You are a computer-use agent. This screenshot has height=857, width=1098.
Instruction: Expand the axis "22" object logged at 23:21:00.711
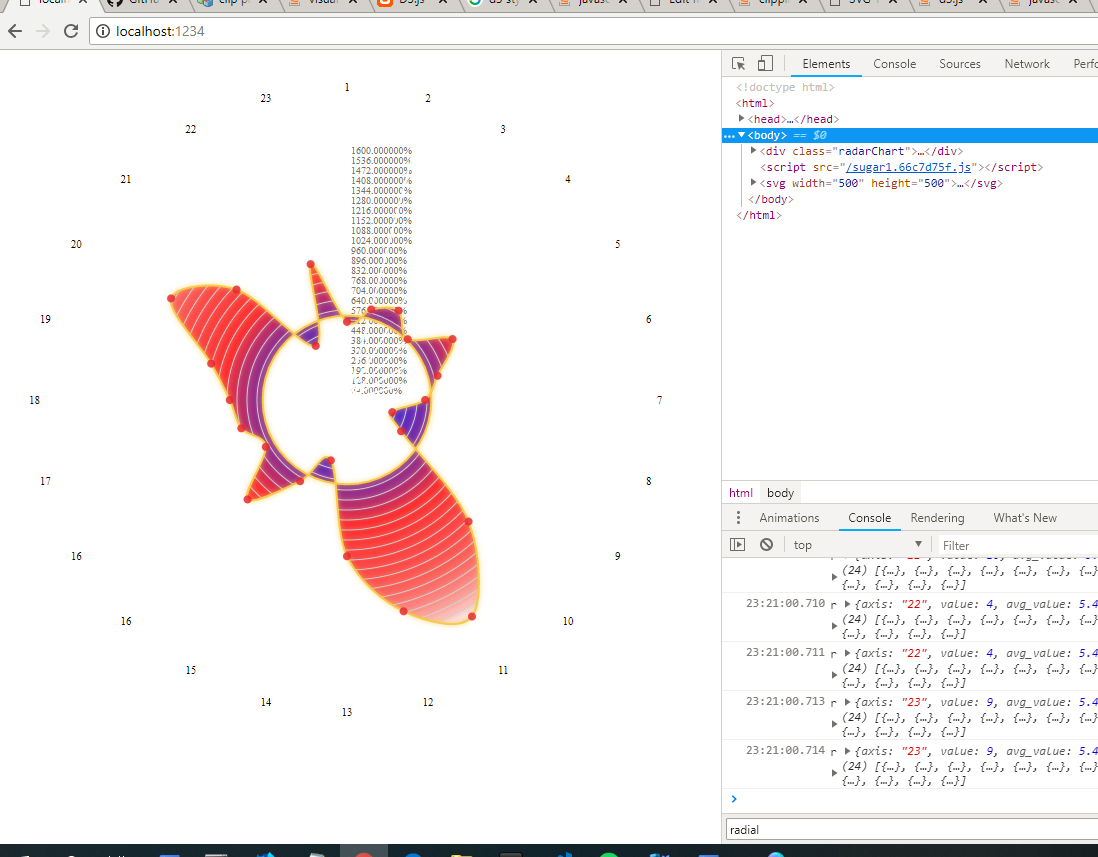coord(847,653)
